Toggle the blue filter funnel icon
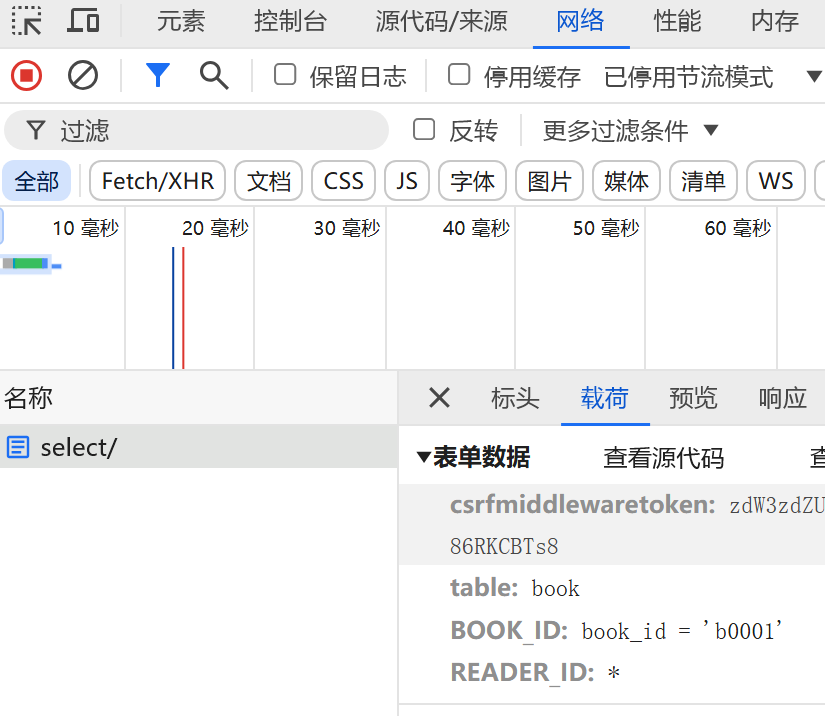Viewport: 825px width, 716px height. click(x=158, y=75)
